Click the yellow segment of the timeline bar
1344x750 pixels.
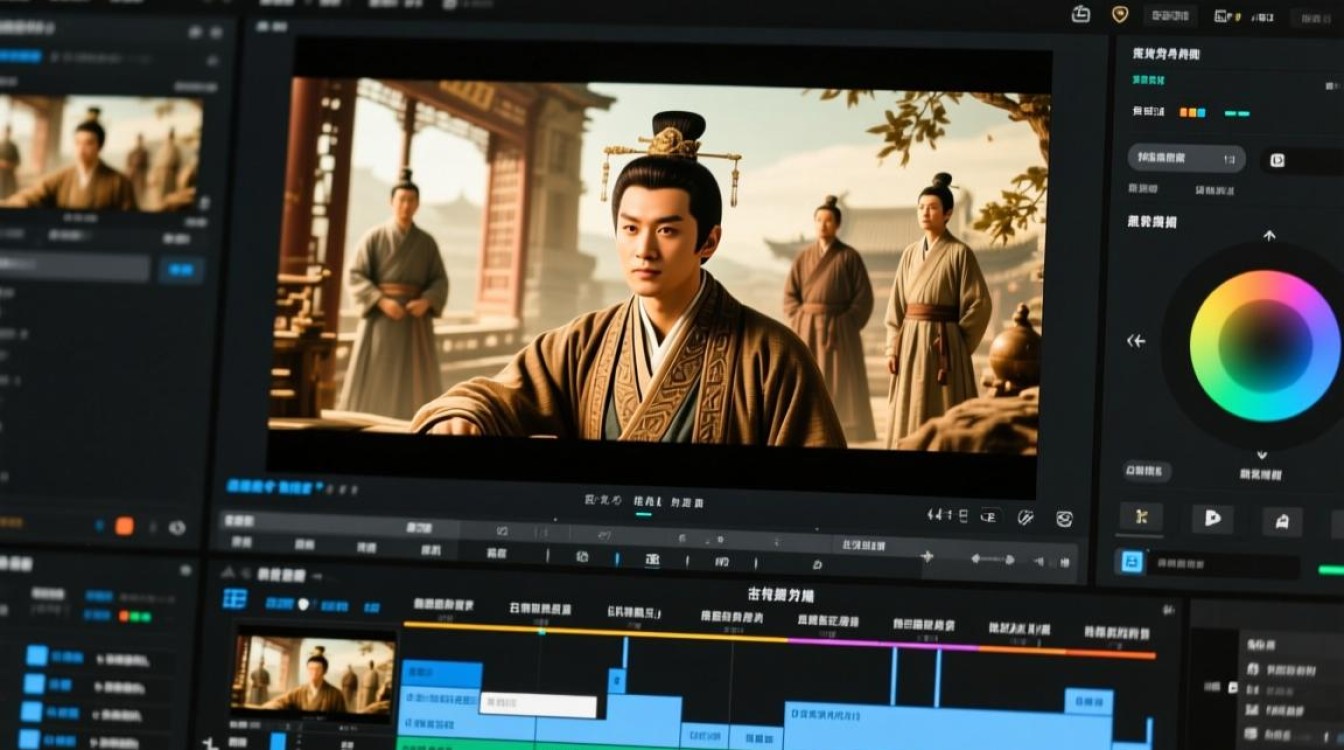coord(596,631)
